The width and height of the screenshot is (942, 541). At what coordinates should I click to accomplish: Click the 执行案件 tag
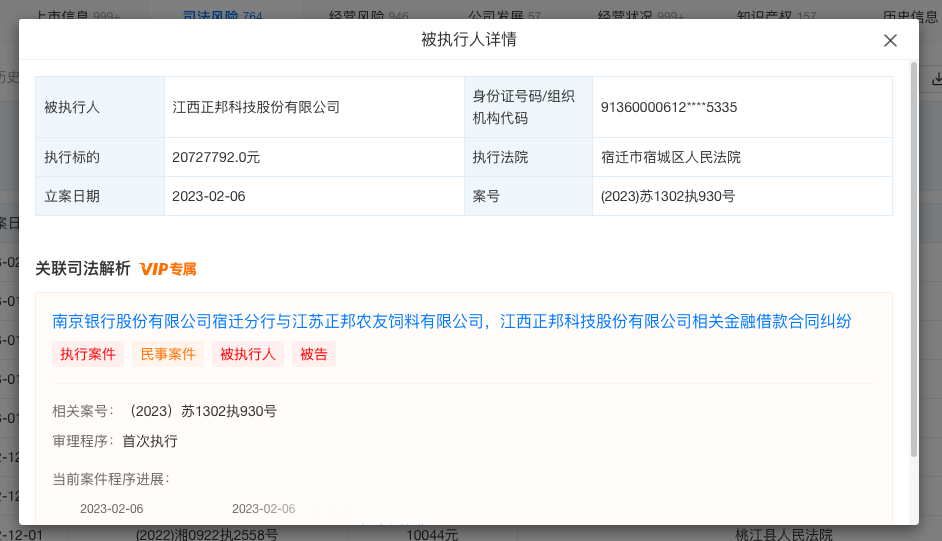click(x=88, y=354)
